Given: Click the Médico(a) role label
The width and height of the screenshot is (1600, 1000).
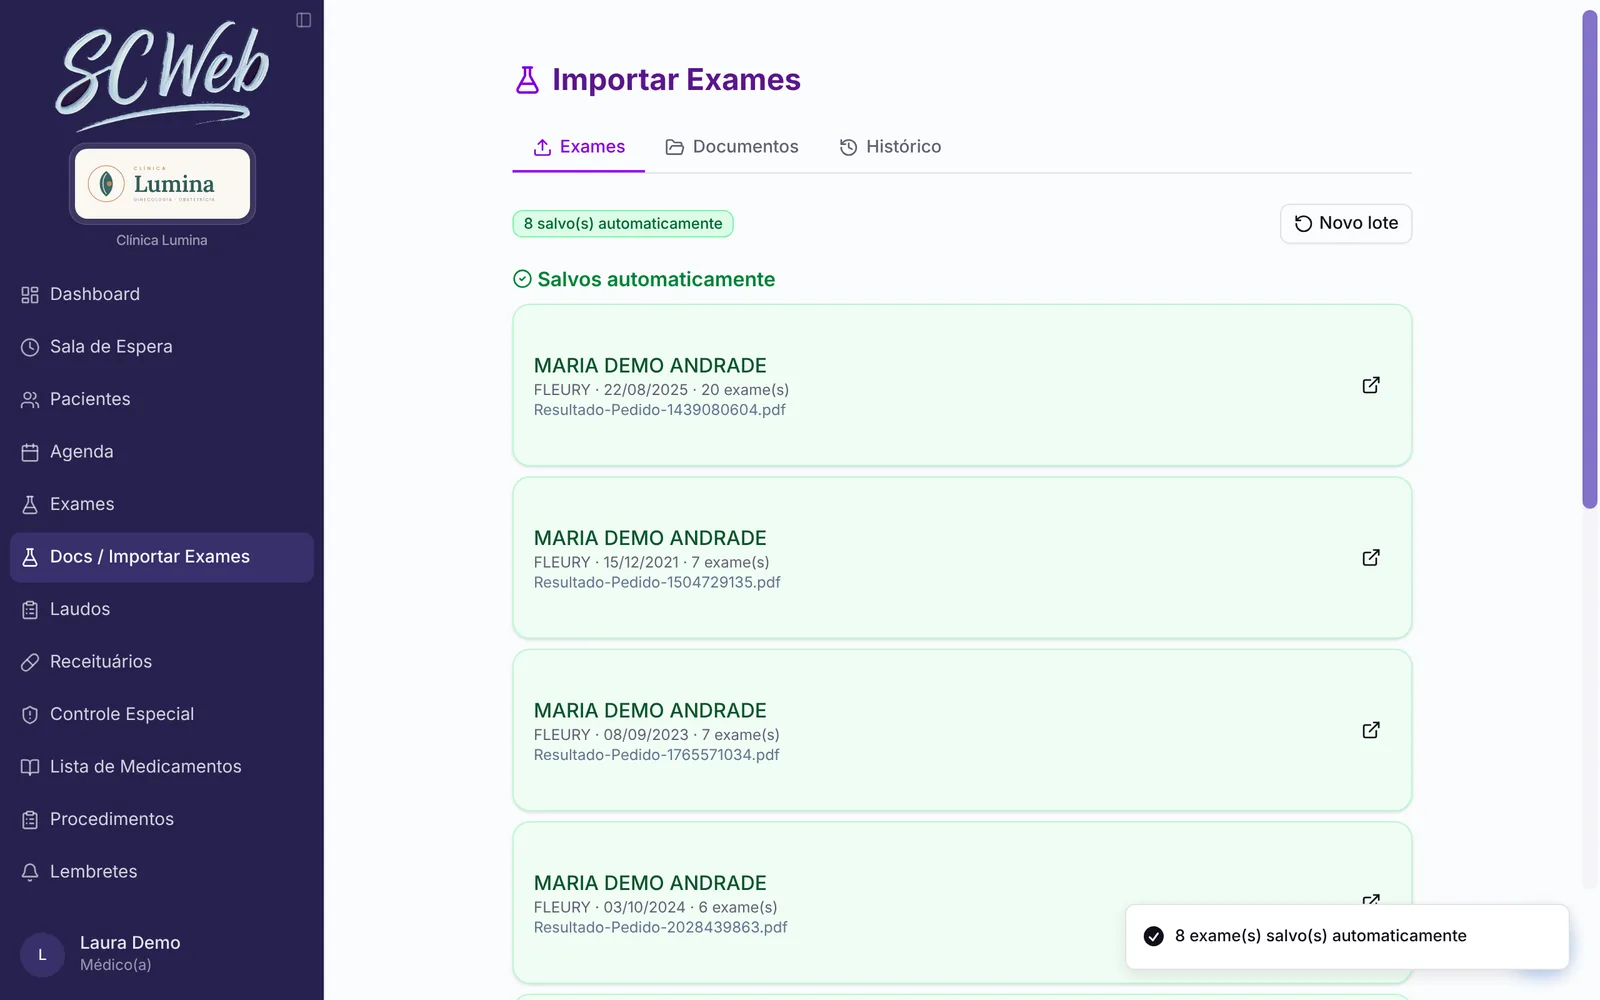Looking at the screenshot, I should point(115,965).
